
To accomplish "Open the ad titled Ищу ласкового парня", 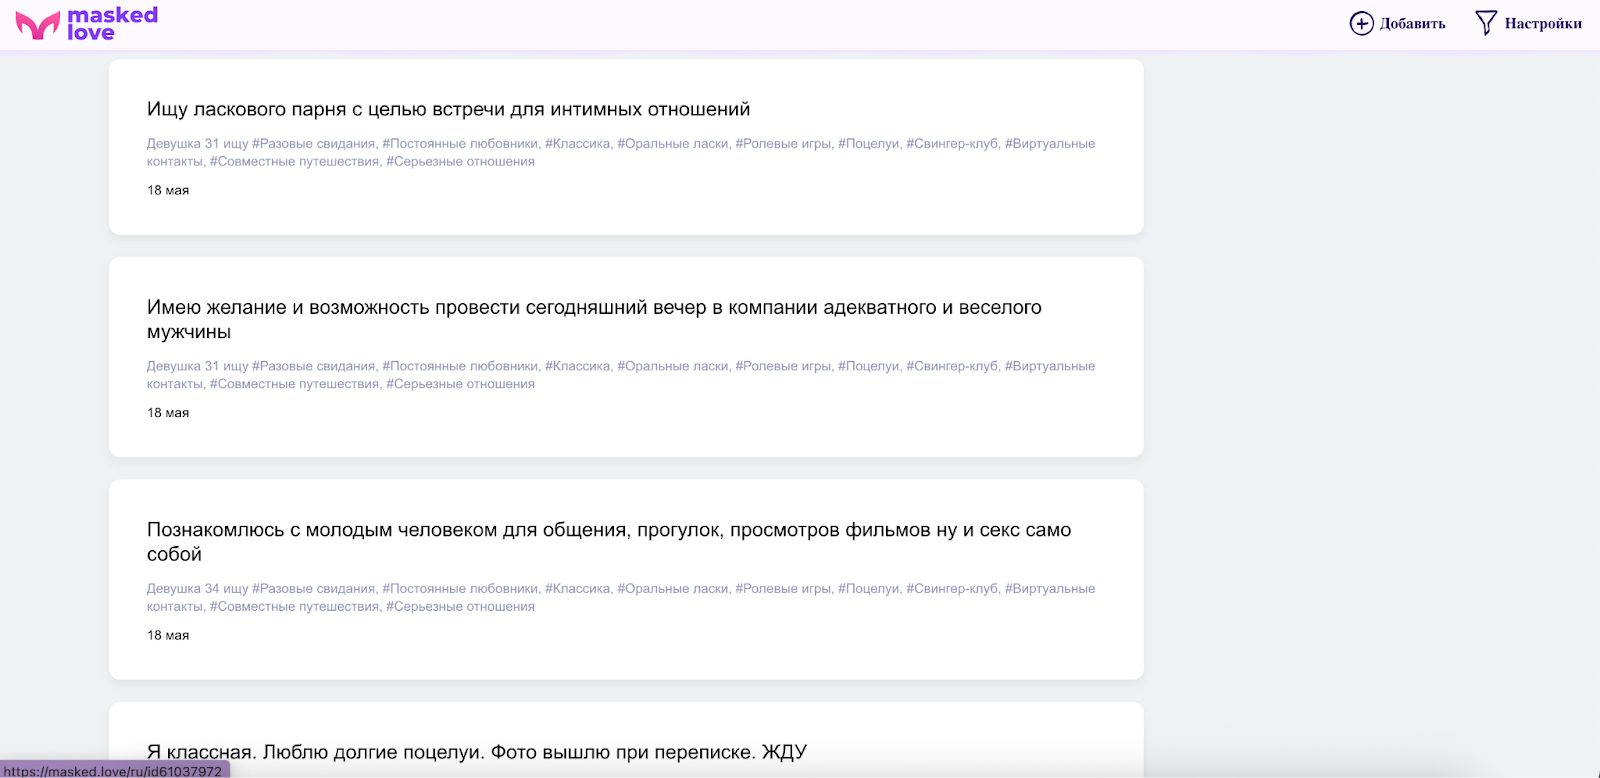I will (448, 109).
